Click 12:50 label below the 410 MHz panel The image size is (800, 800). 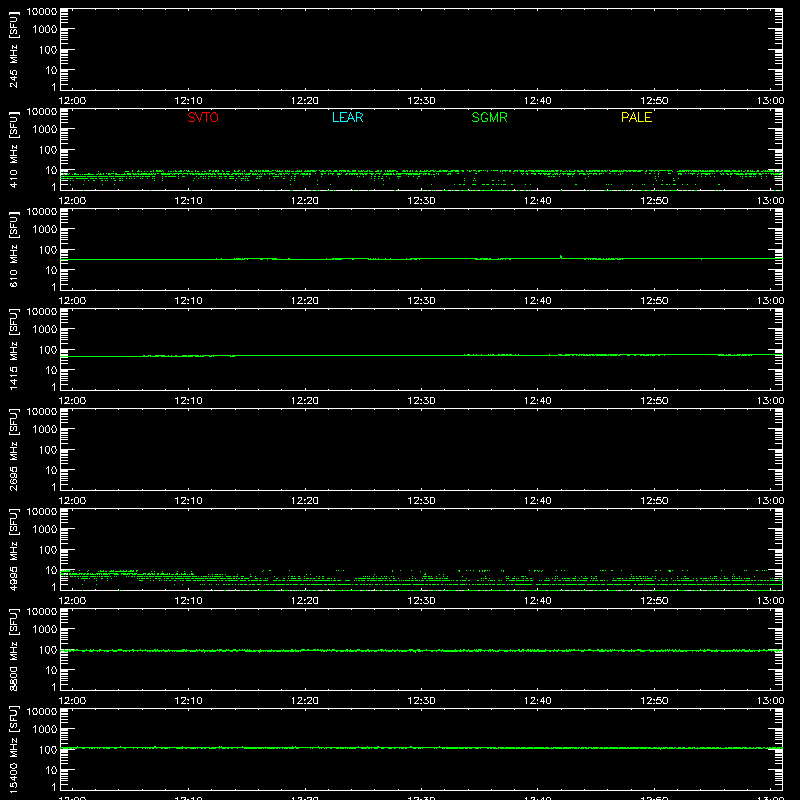654,201
